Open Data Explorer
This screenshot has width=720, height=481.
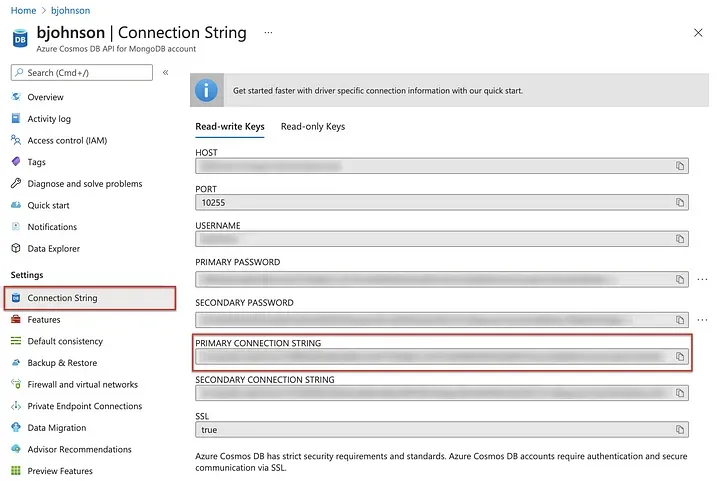click(53, 248)
